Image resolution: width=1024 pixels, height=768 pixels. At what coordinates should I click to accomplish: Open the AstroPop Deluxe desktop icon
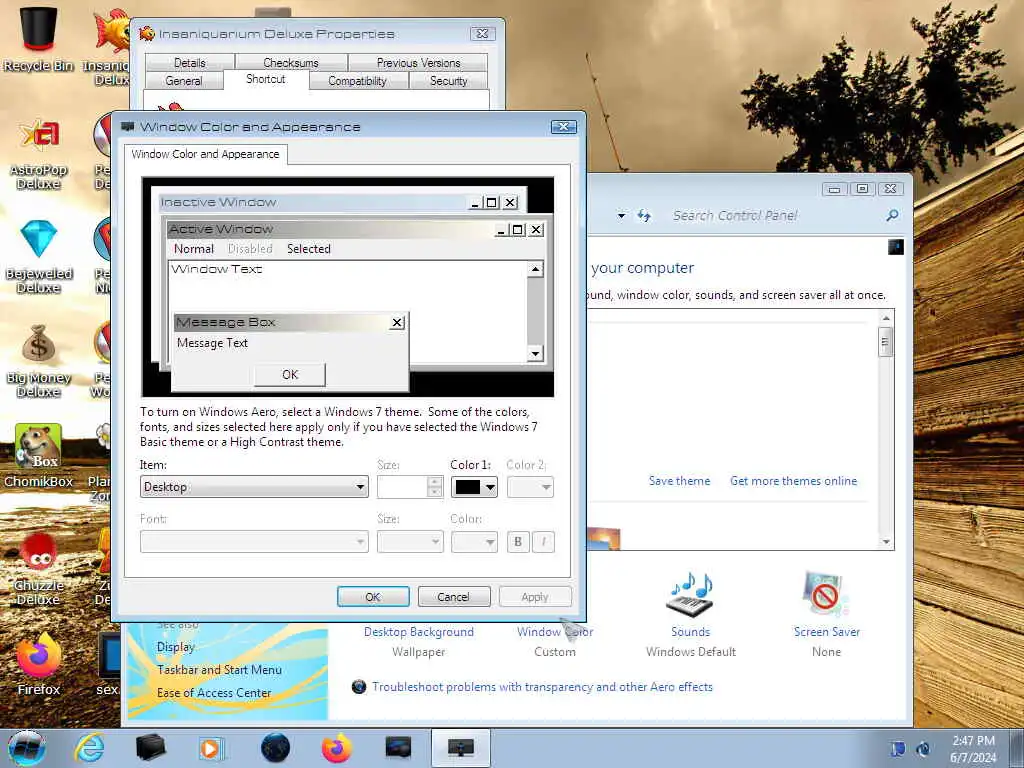click(x=39, y=154)
